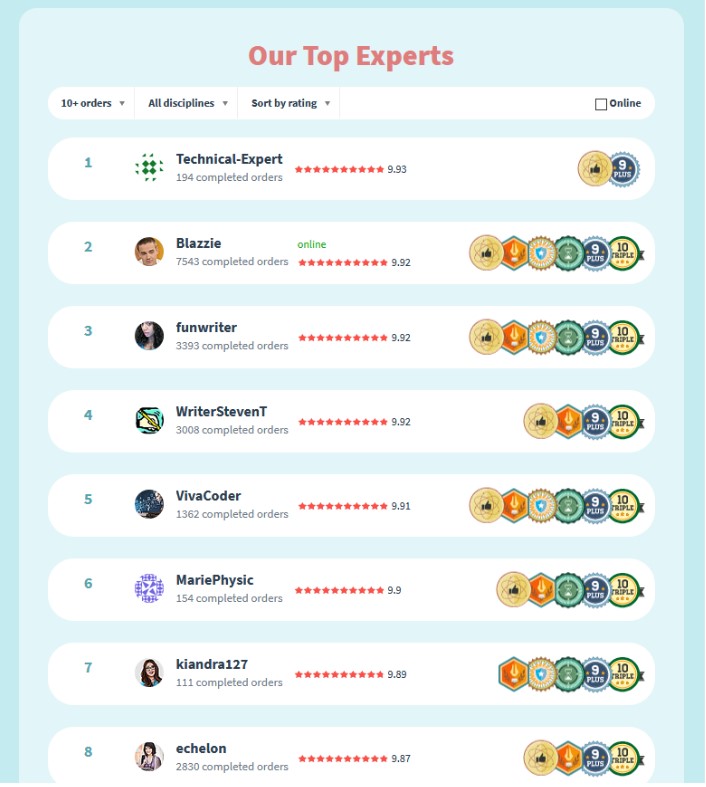Click Blazzie's 10 Triple badge
Screen dimensions: 706x787
(624, 253)
